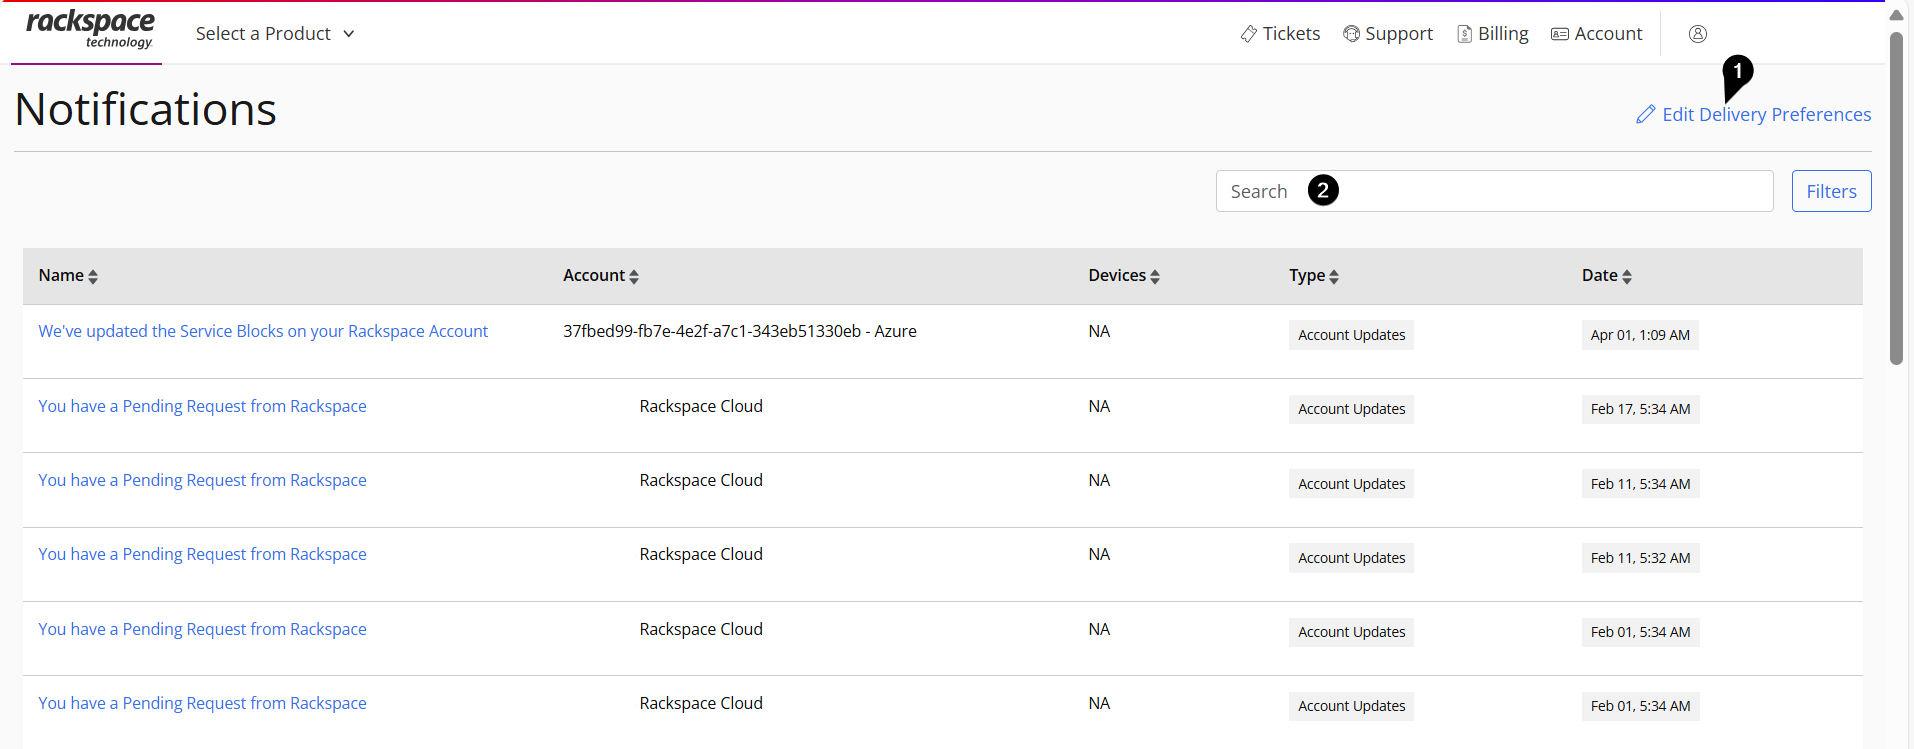Open the Service Blocks updated notification
The image size is (1914, 749).
(263, 331)
